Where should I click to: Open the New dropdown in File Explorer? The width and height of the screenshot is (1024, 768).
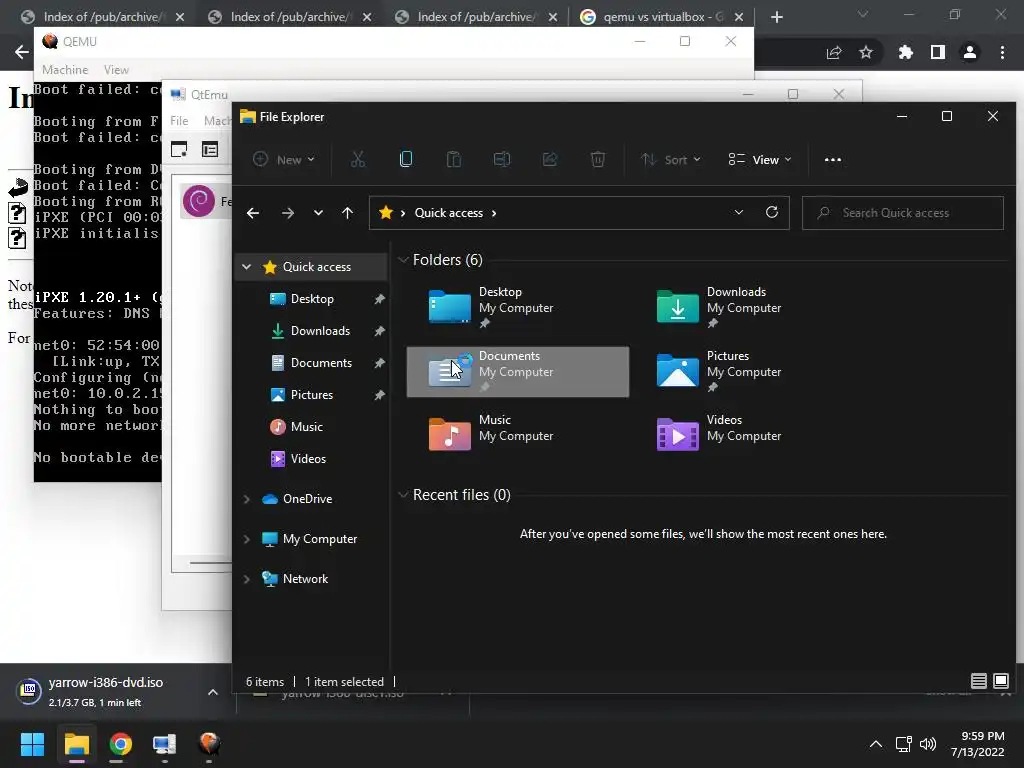click(284, 159)
